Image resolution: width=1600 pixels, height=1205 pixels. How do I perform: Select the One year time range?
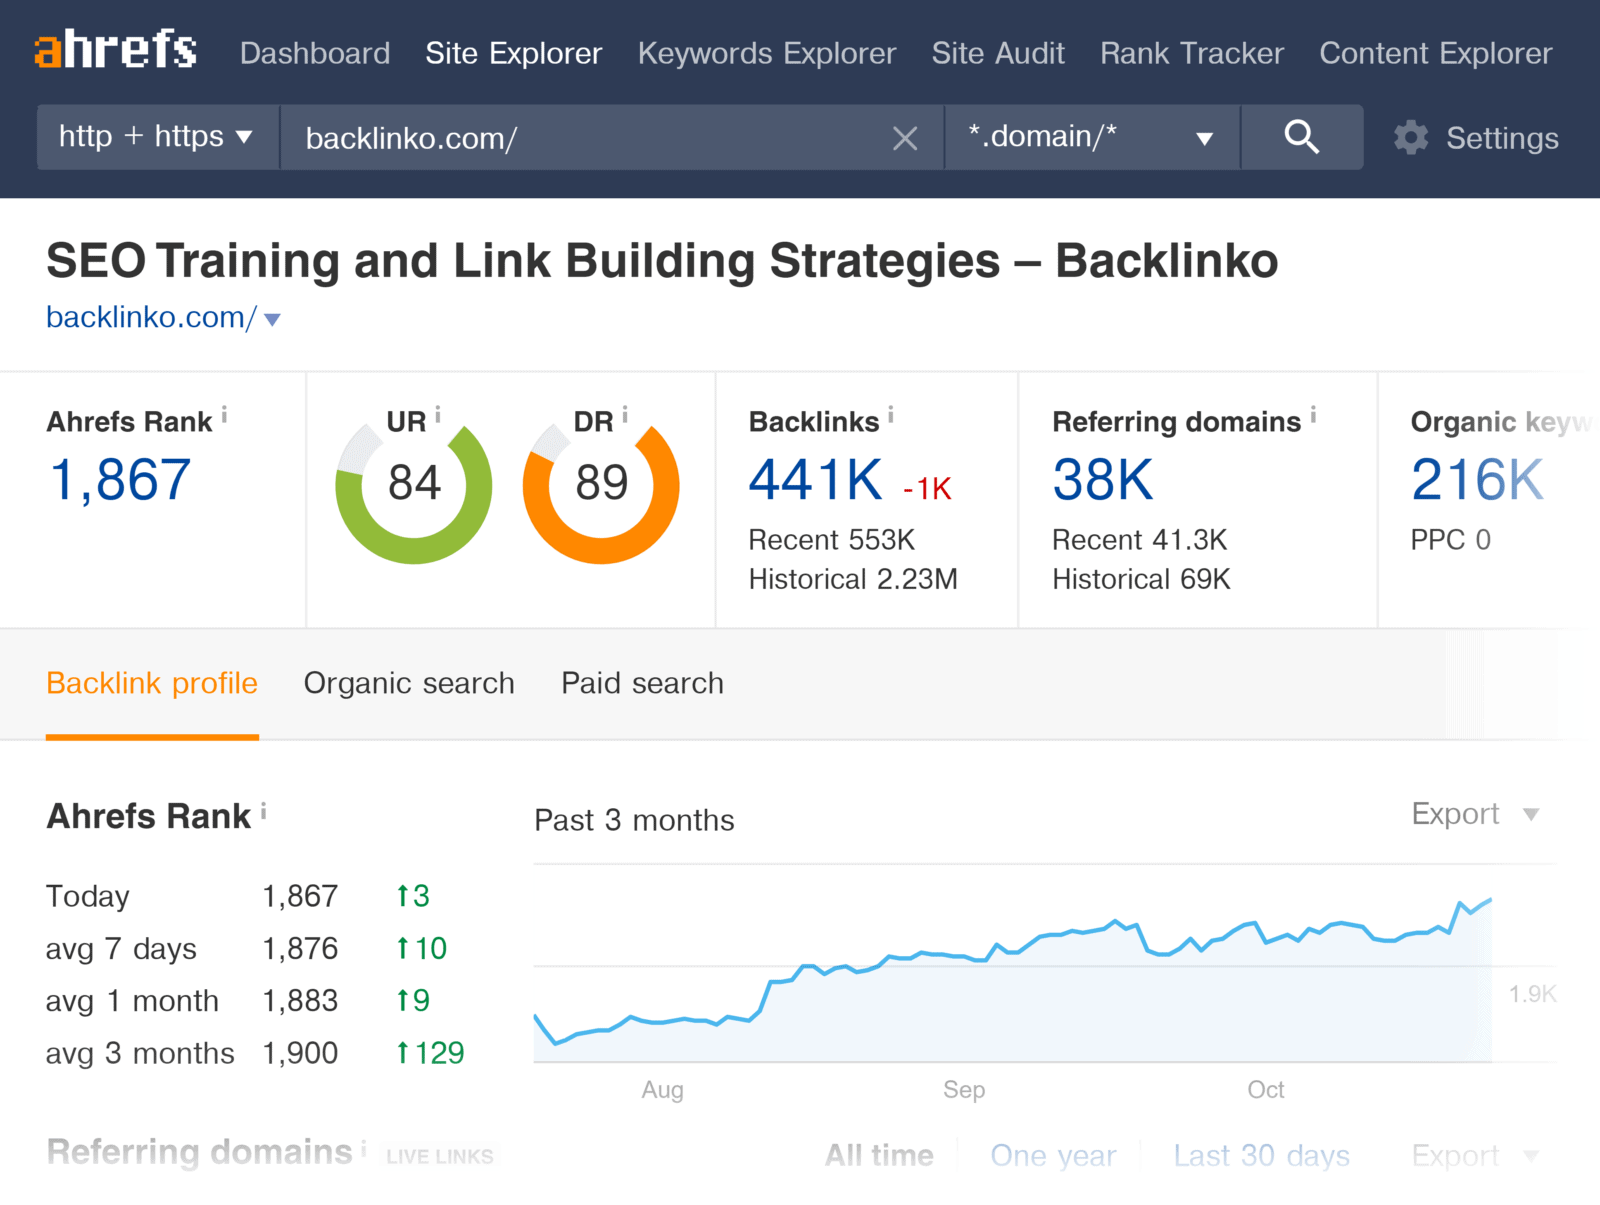pos(1052,1155)
